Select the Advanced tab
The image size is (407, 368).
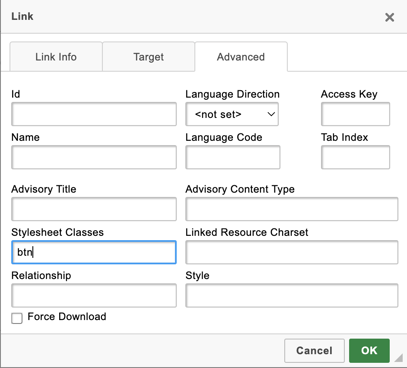click(x=241, y=57)
